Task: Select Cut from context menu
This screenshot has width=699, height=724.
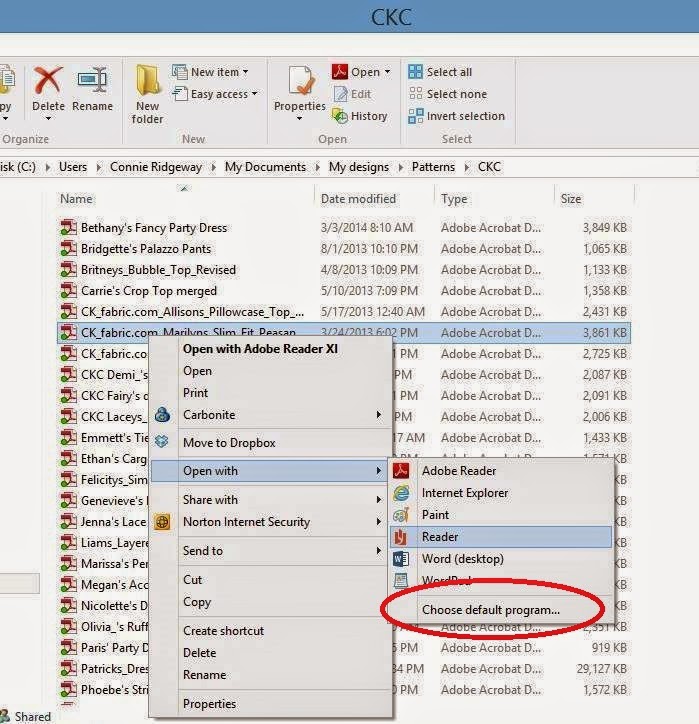Action: point(193,580)
